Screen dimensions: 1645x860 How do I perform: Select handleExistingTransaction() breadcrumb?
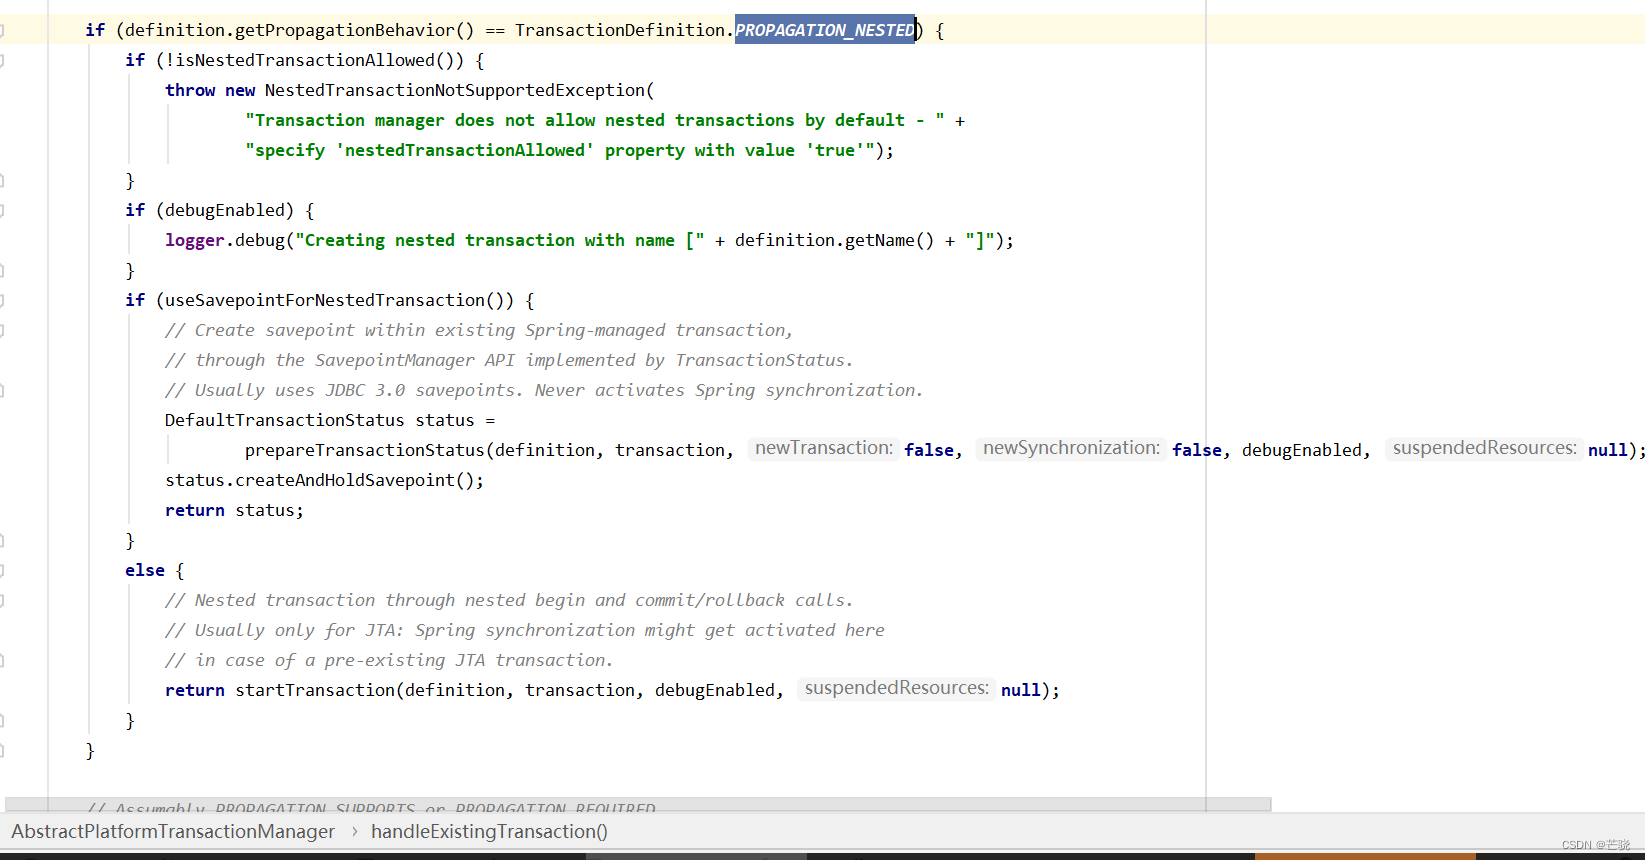(x=489, y=831)
